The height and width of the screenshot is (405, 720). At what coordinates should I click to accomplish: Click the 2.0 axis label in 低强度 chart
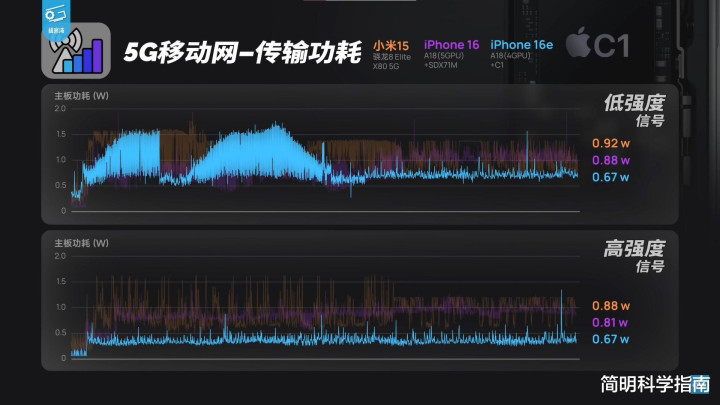click(60, 109)
